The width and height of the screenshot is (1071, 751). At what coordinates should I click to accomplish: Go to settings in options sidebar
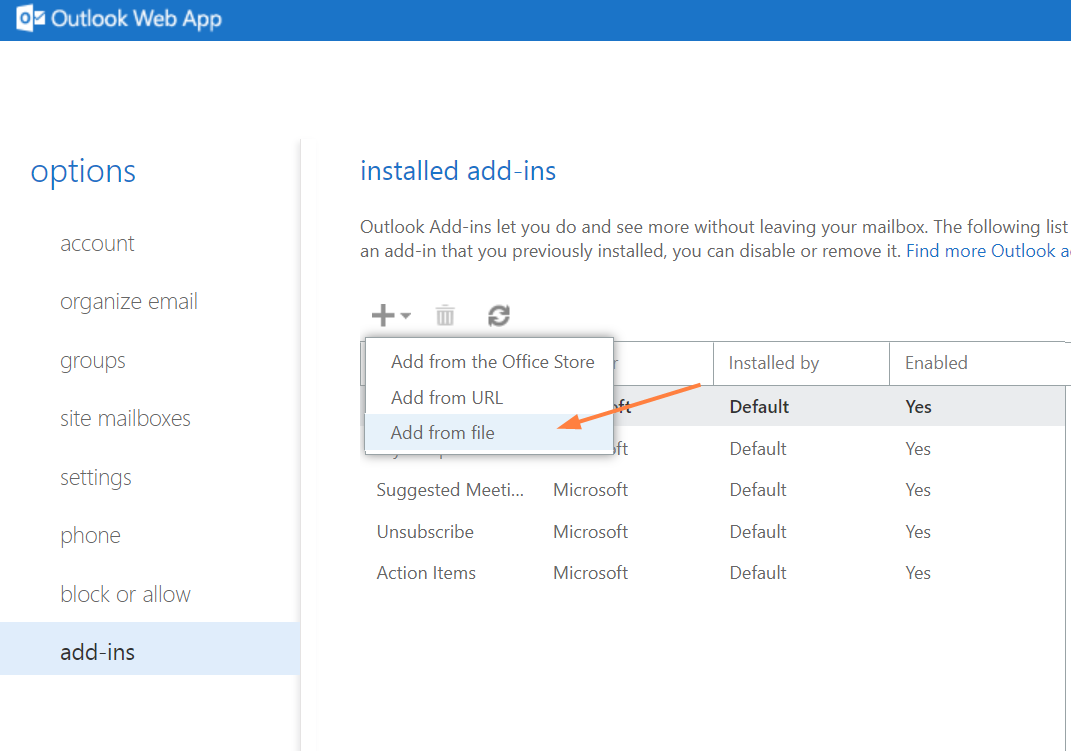[96, 477]
